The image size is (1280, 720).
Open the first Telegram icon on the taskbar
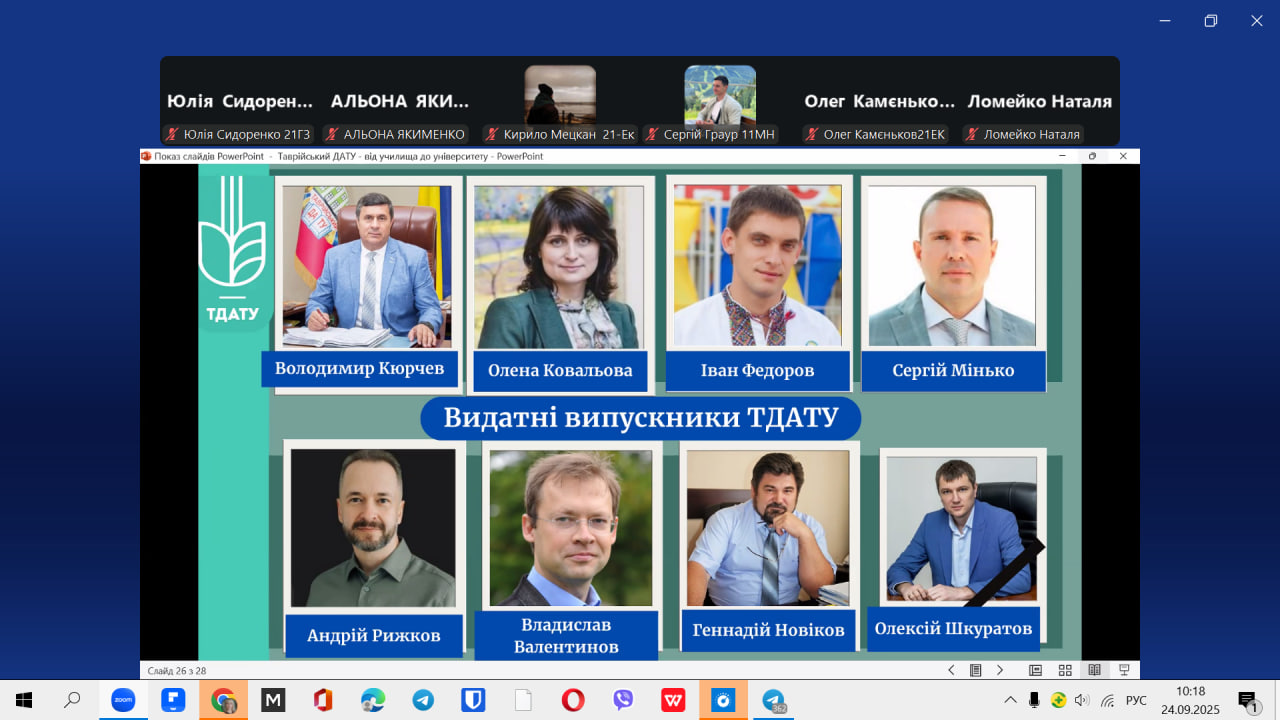pos(423,700)
